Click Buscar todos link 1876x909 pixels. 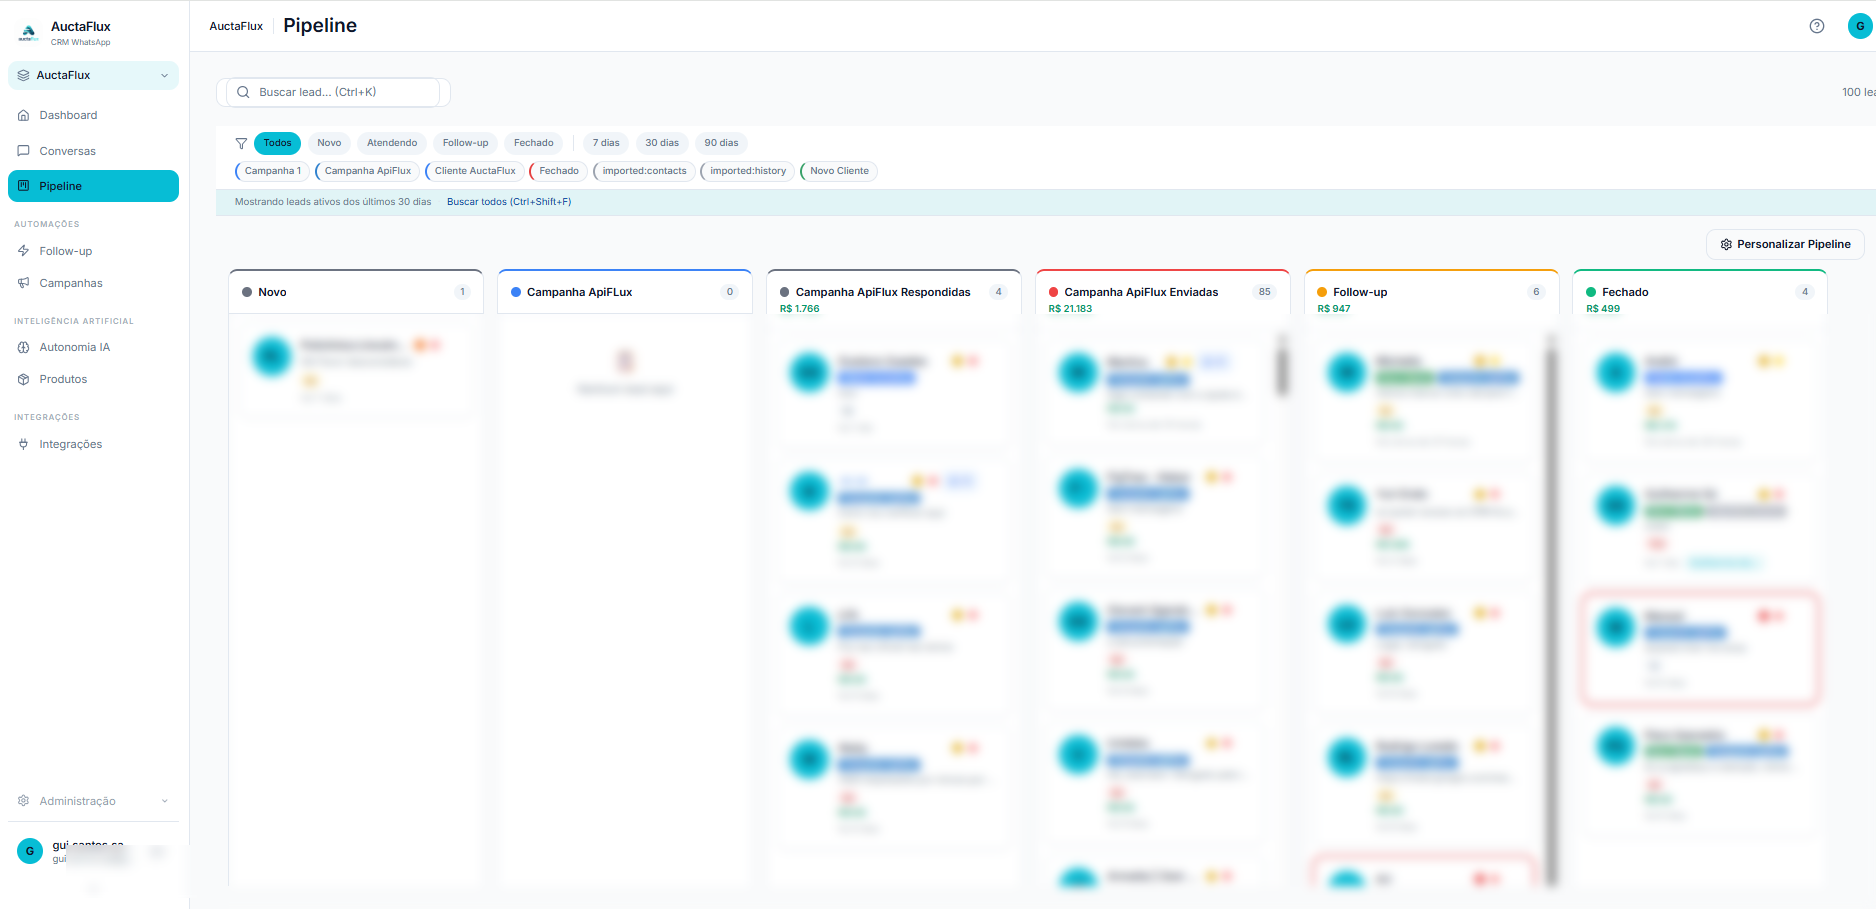pyautogui.click(x=509, y=202)
